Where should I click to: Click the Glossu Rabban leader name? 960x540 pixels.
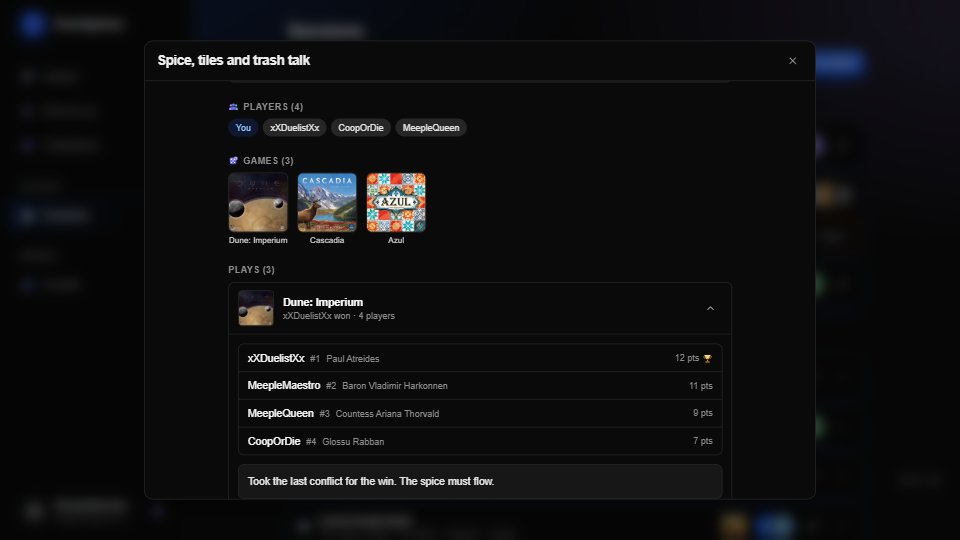(353, 441)
